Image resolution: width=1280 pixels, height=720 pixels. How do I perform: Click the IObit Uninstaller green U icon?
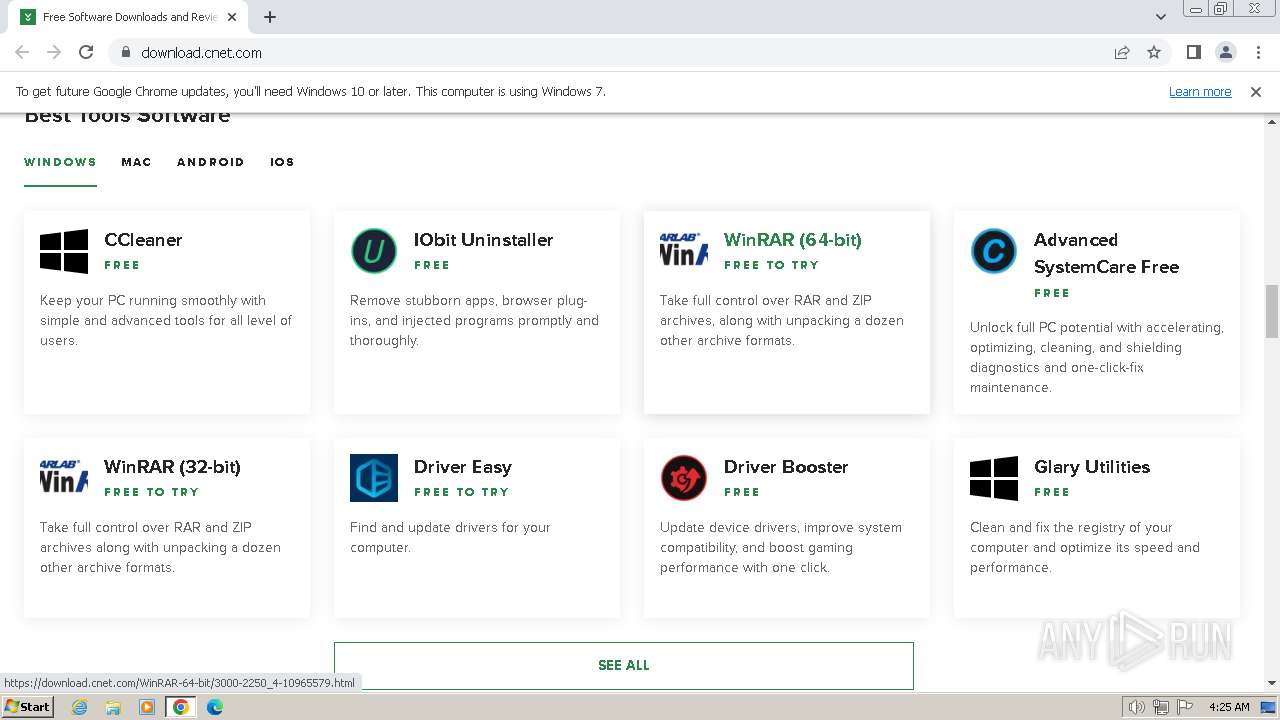(x=374, y=251)
